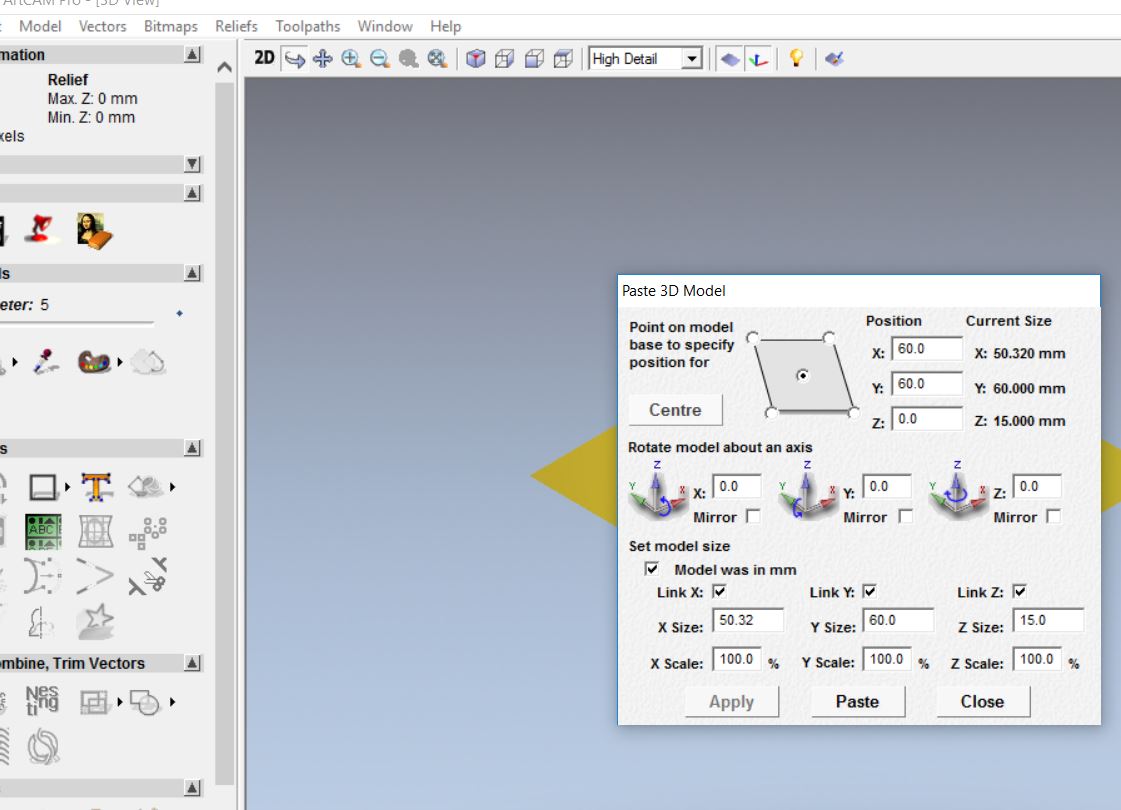Open the green ABC vector library icon

point(43,531)
